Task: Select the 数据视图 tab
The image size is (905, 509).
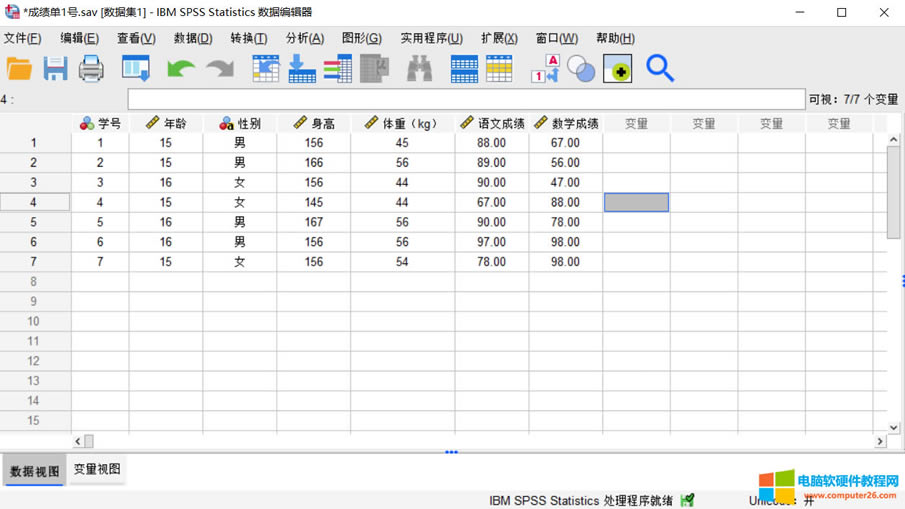Action: (34, 471)
